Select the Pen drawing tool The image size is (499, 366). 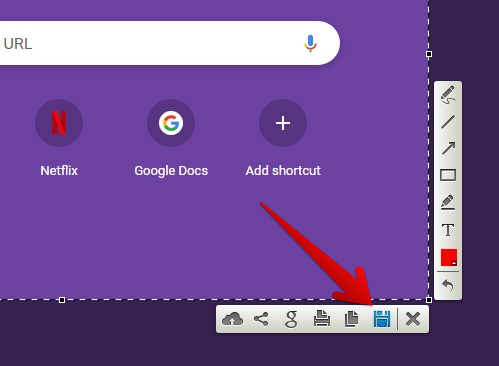(448, 95)
